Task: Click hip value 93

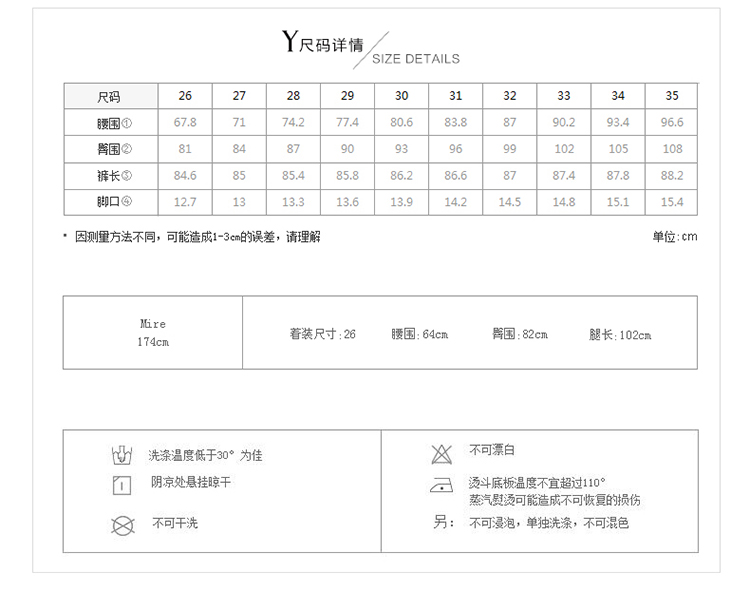Action: point(401,149)
